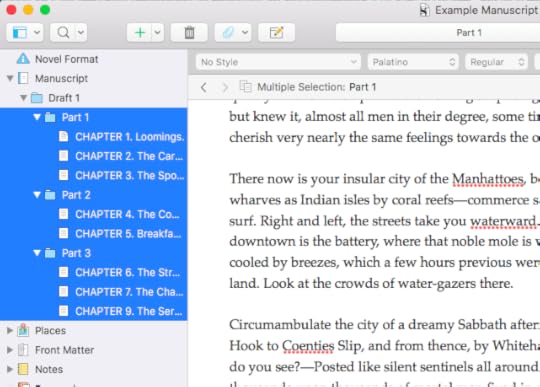Open the View mode dropdown arrow
The height and width of the screenshot is (387, 540).
[37, 33]
